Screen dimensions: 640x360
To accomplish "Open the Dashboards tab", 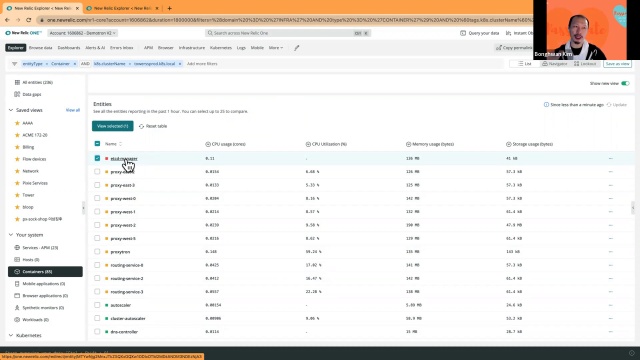I will coord(69,48).
